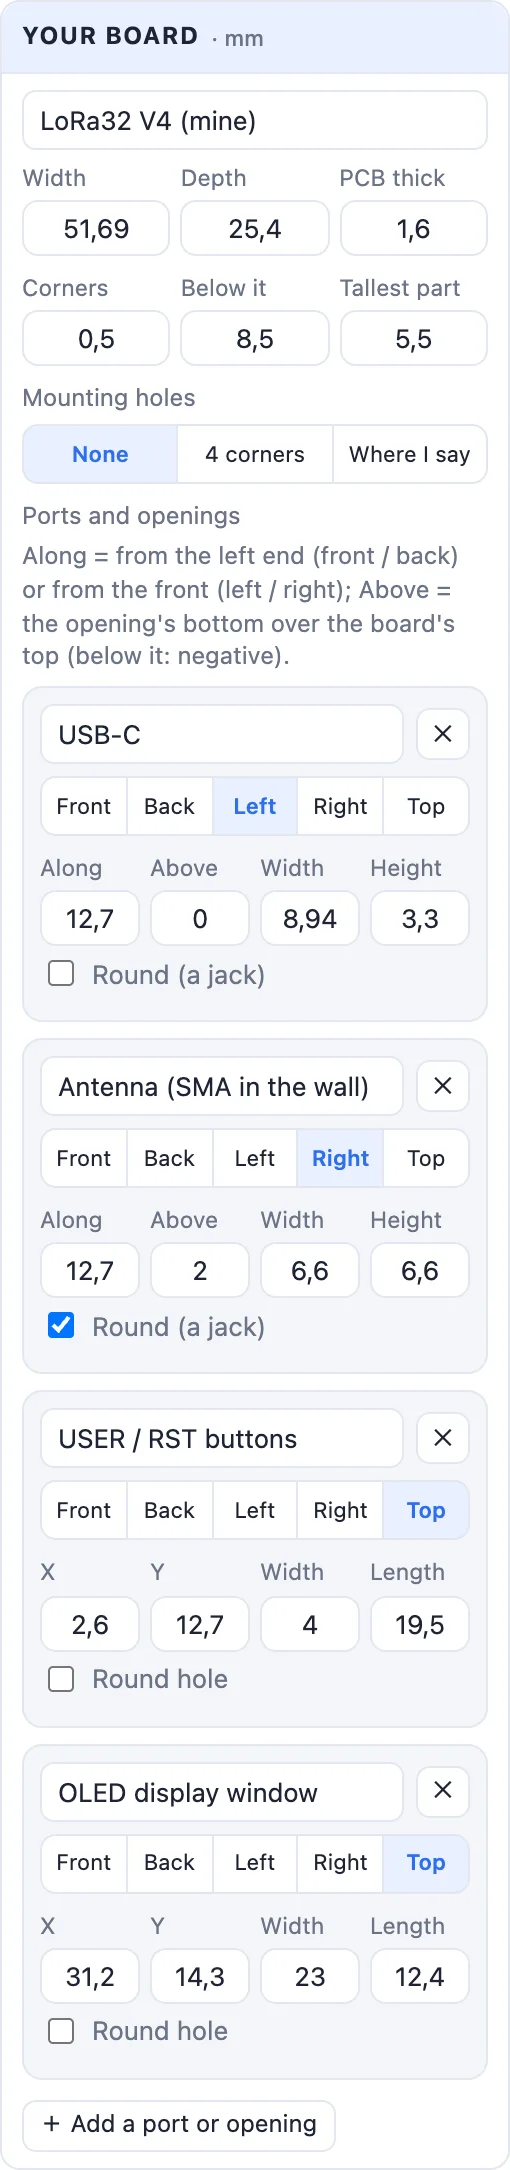
Task: Edit the Tallest part value field
Action: click(414, 339)
